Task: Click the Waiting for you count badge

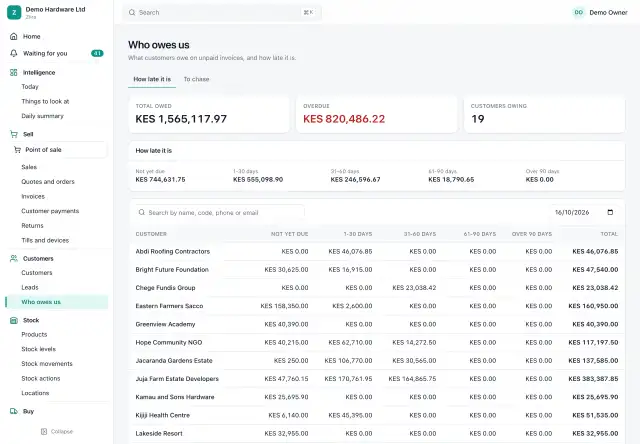Action: [97, 53]
